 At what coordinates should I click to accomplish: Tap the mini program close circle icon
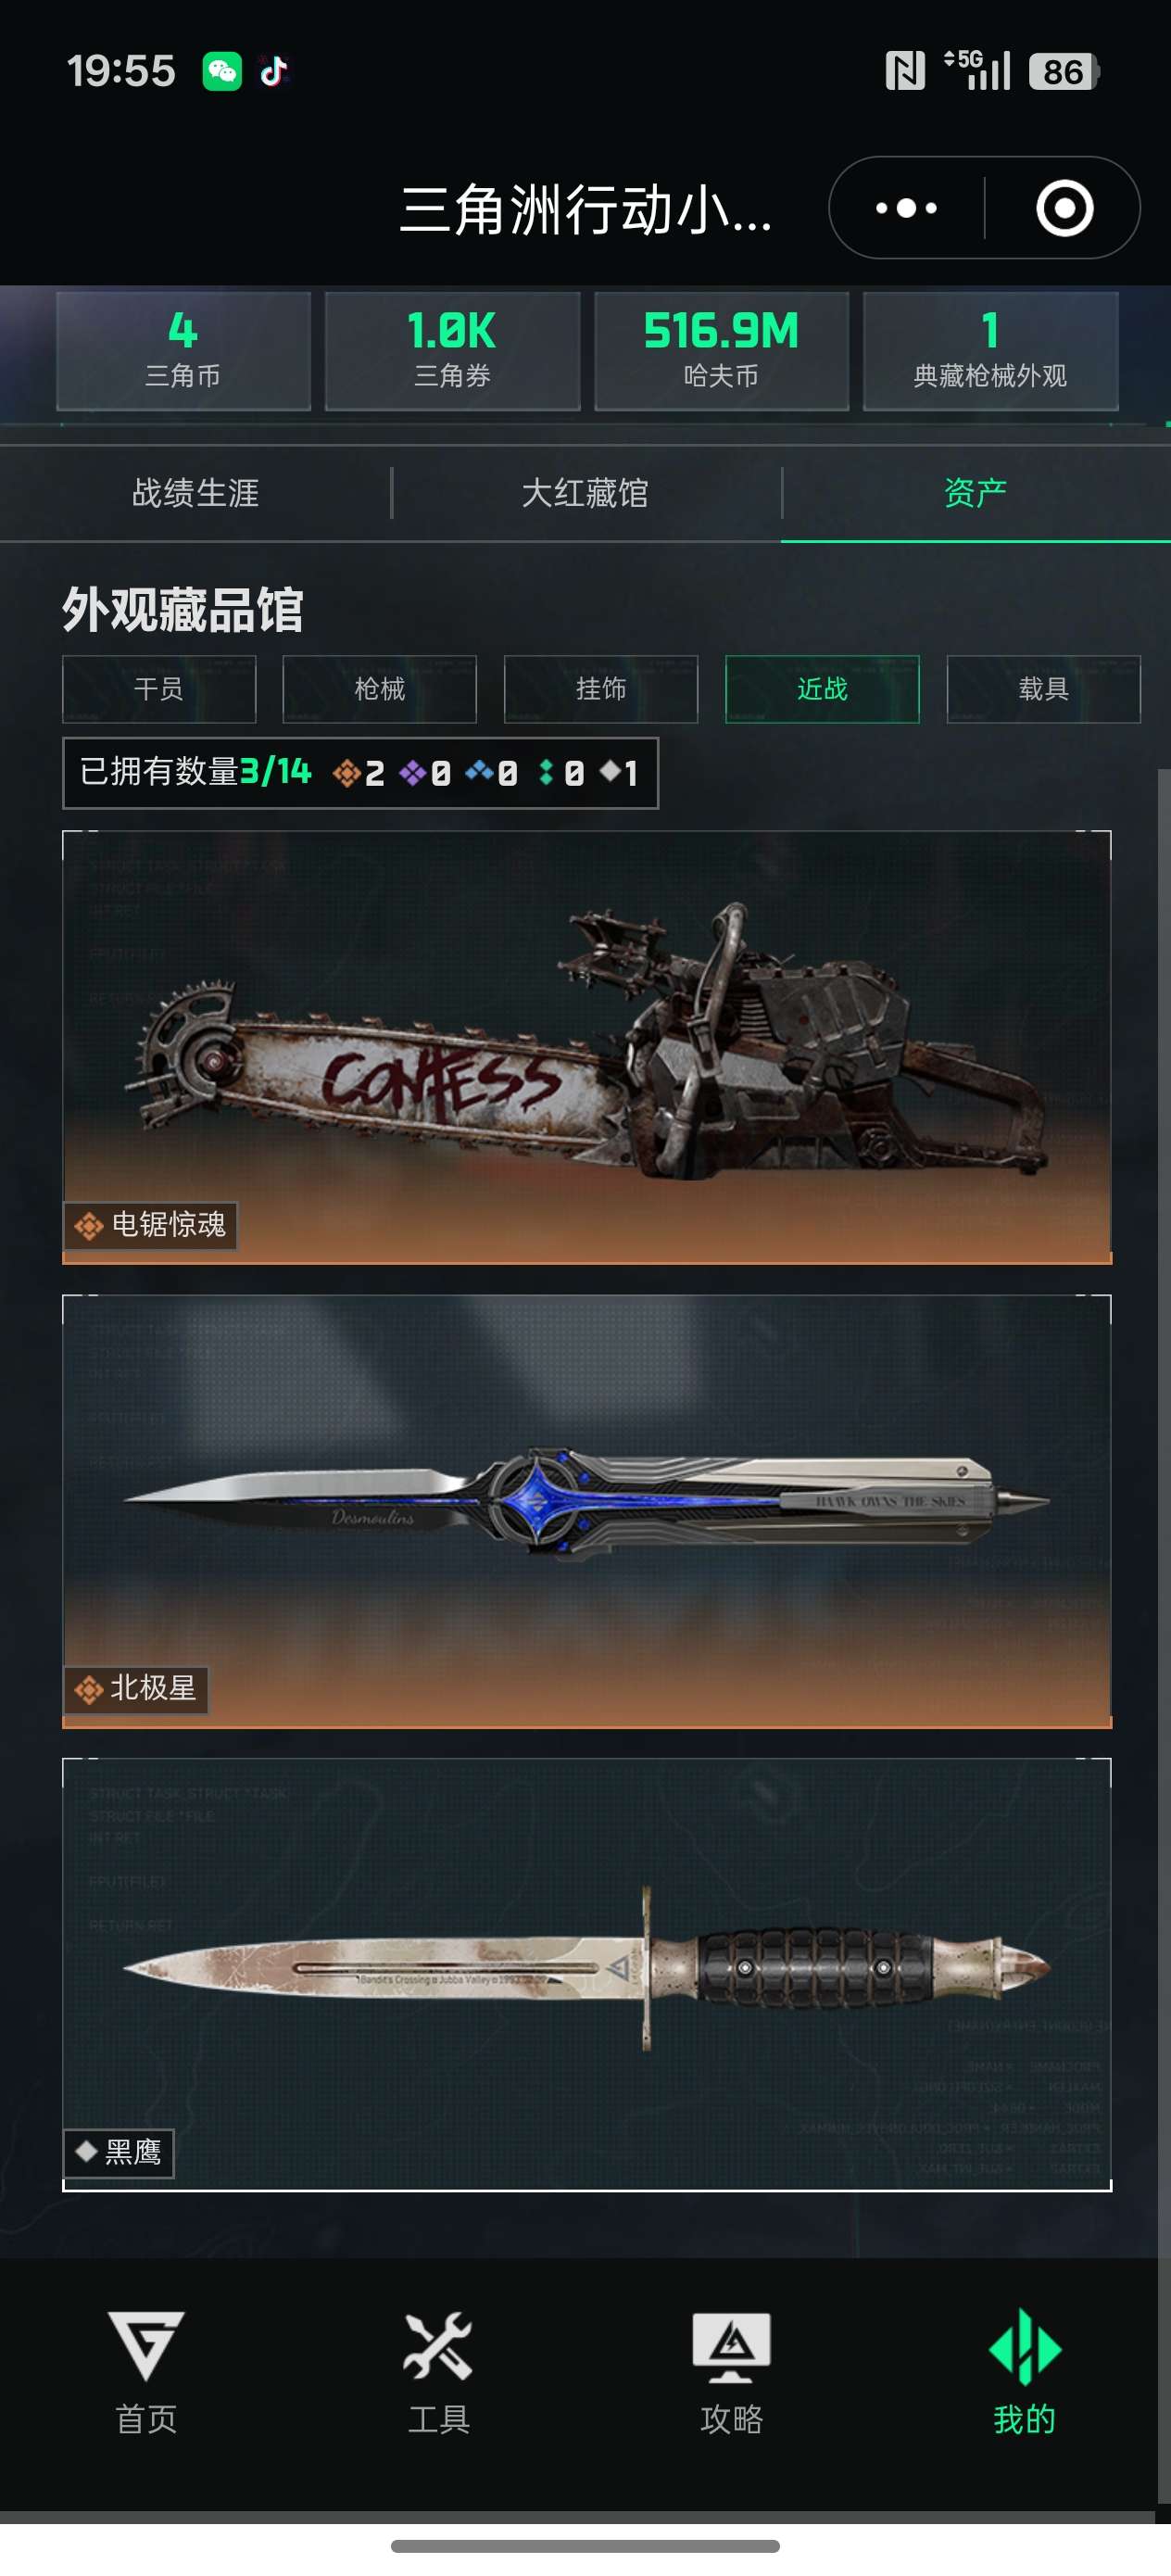point(1064,208)
